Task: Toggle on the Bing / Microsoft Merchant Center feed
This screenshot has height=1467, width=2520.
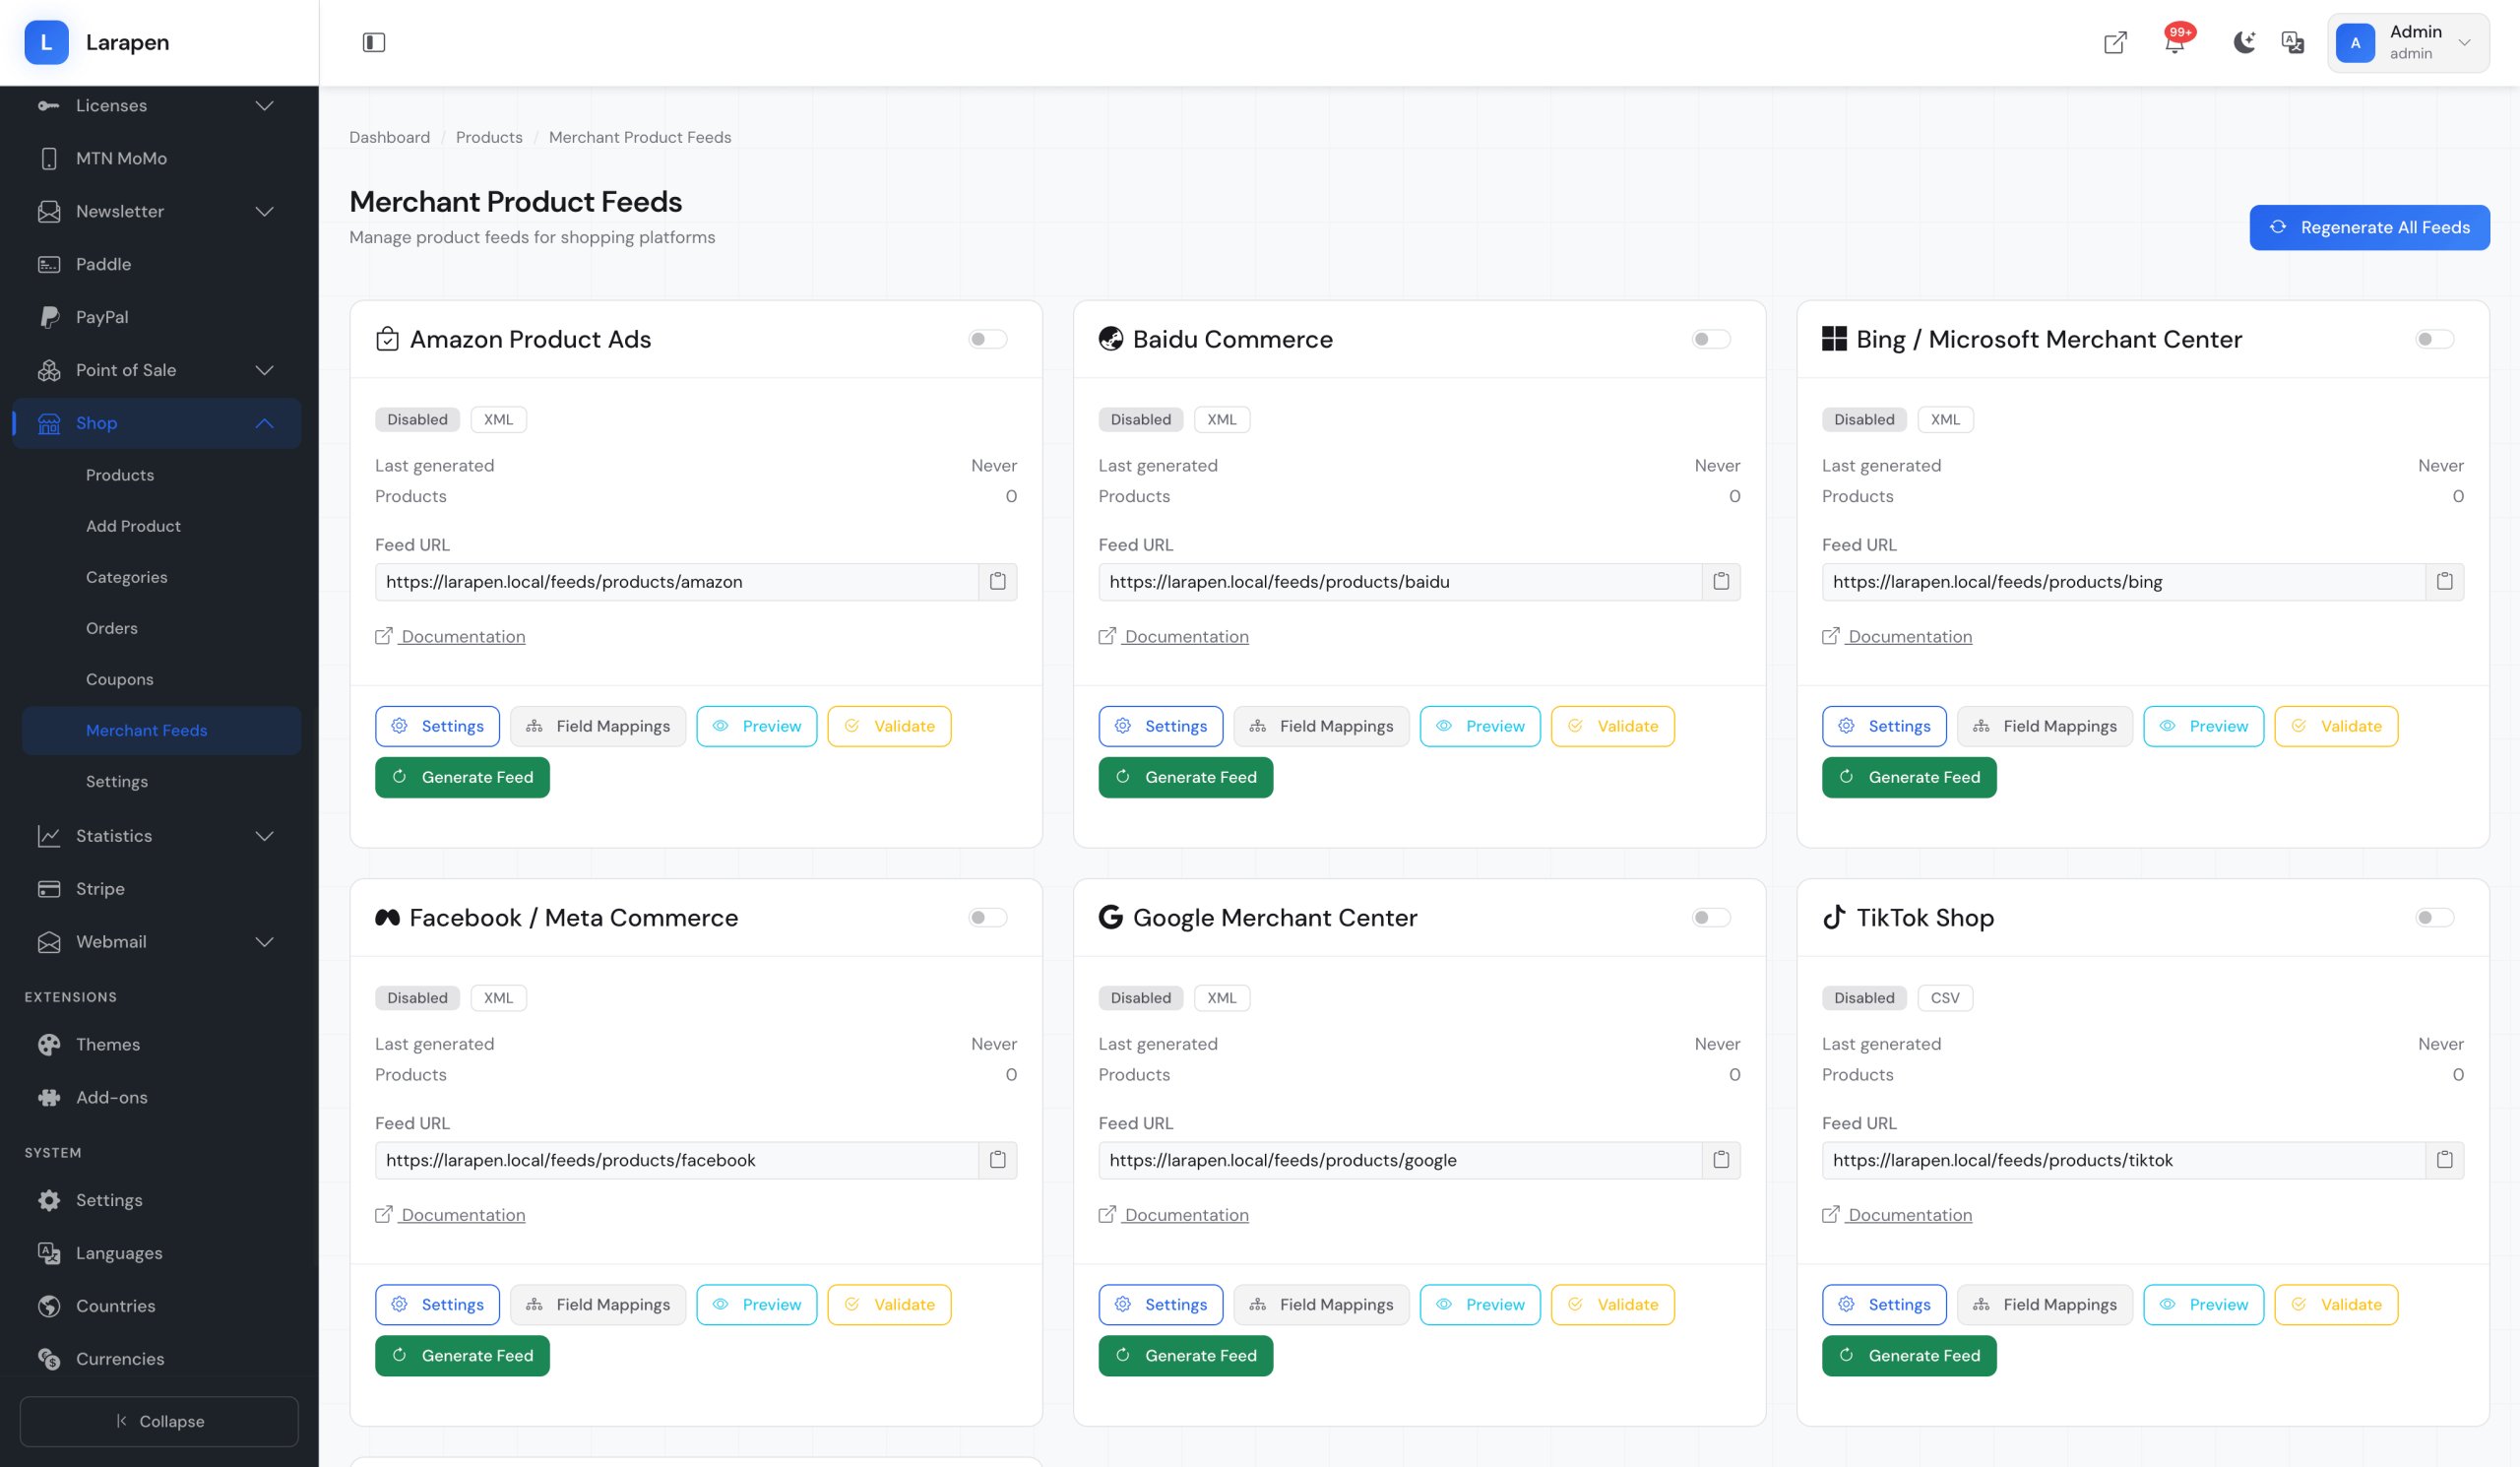Action: 2434,339
